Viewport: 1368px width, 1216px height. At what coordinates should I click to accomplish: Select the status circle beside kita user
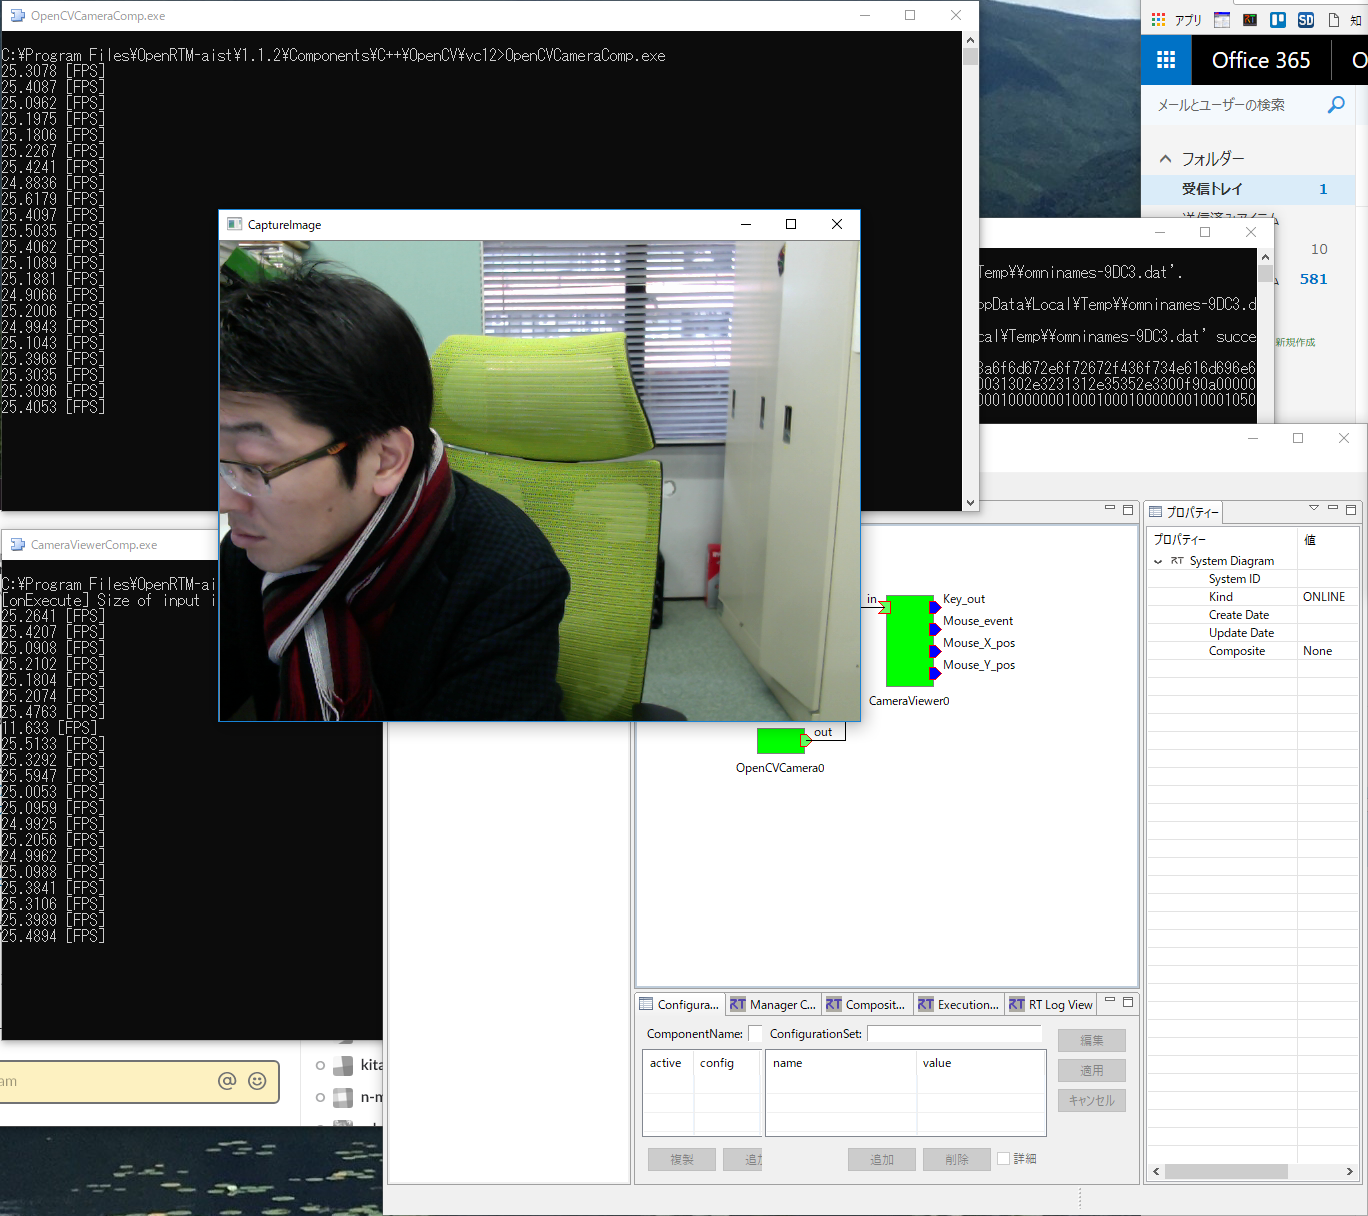320,1065
